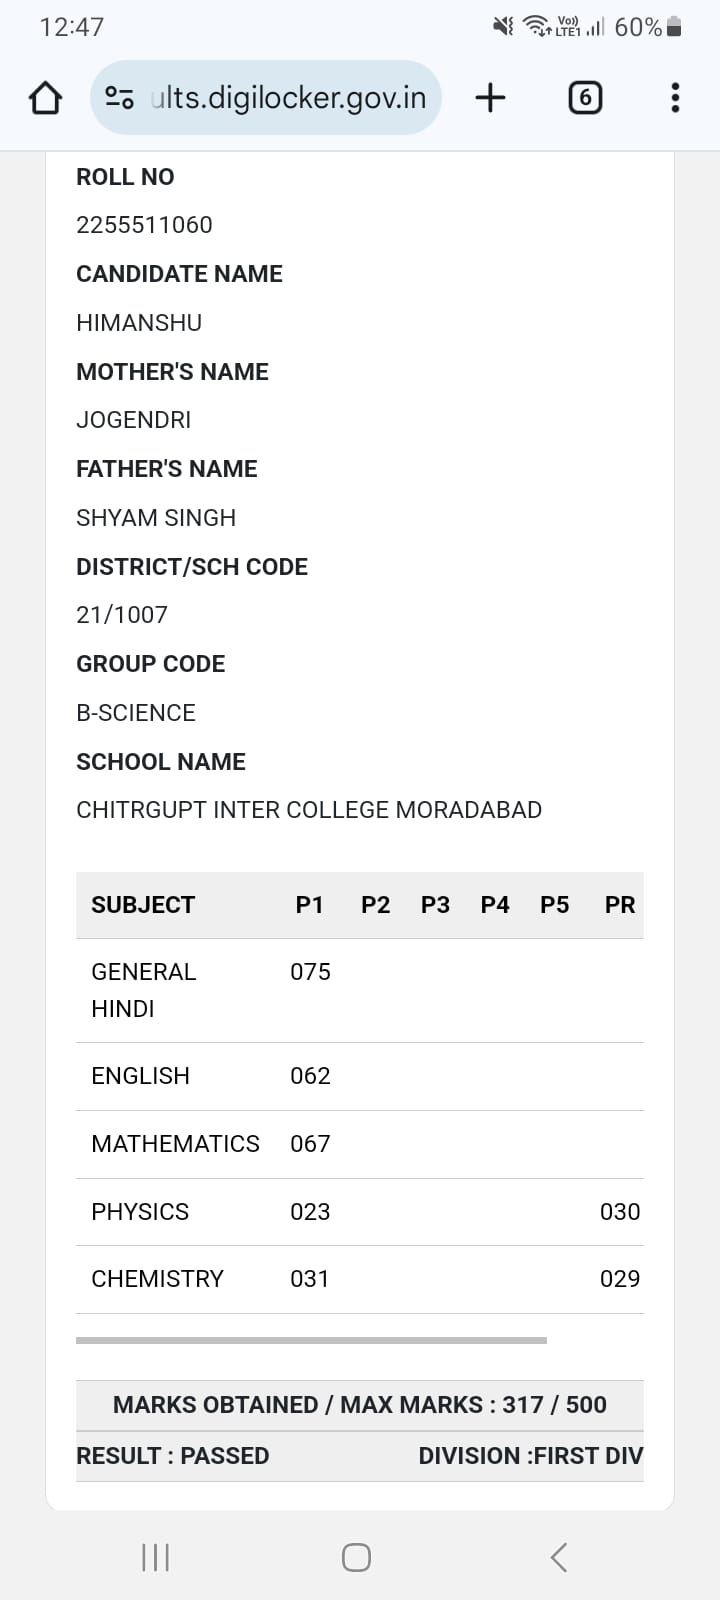Click the horizontal scrollbar under marks table

click(311, 1340)
